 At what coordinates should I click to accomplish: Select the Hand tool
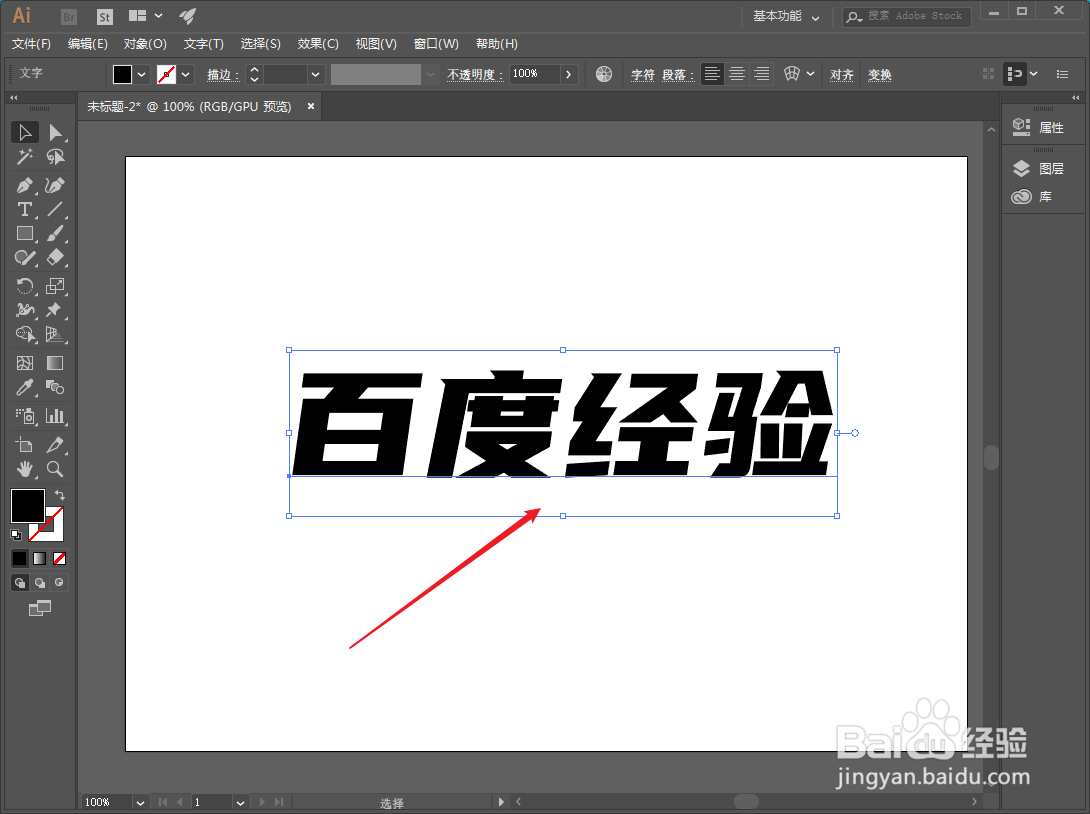24,469
